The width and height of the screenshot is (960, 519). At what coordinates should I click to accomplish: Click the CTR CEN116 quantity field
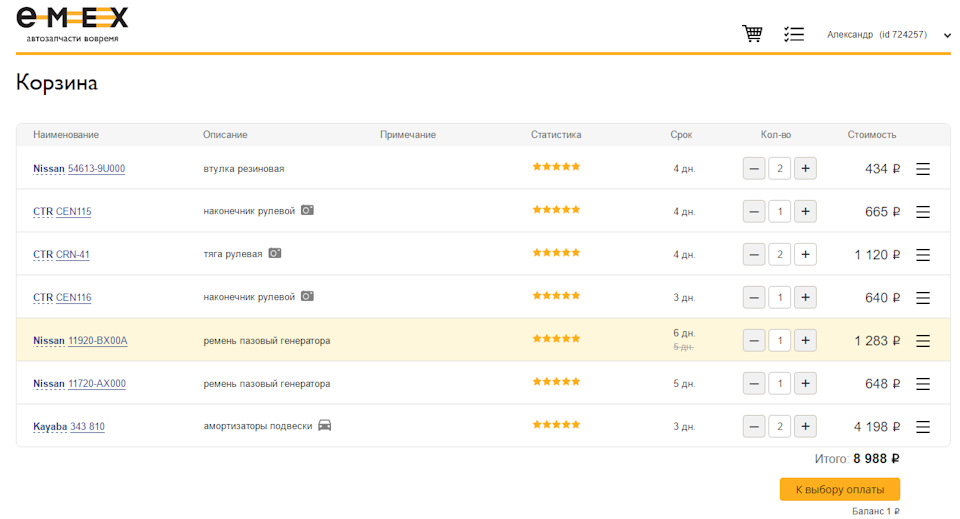point(780,298)
